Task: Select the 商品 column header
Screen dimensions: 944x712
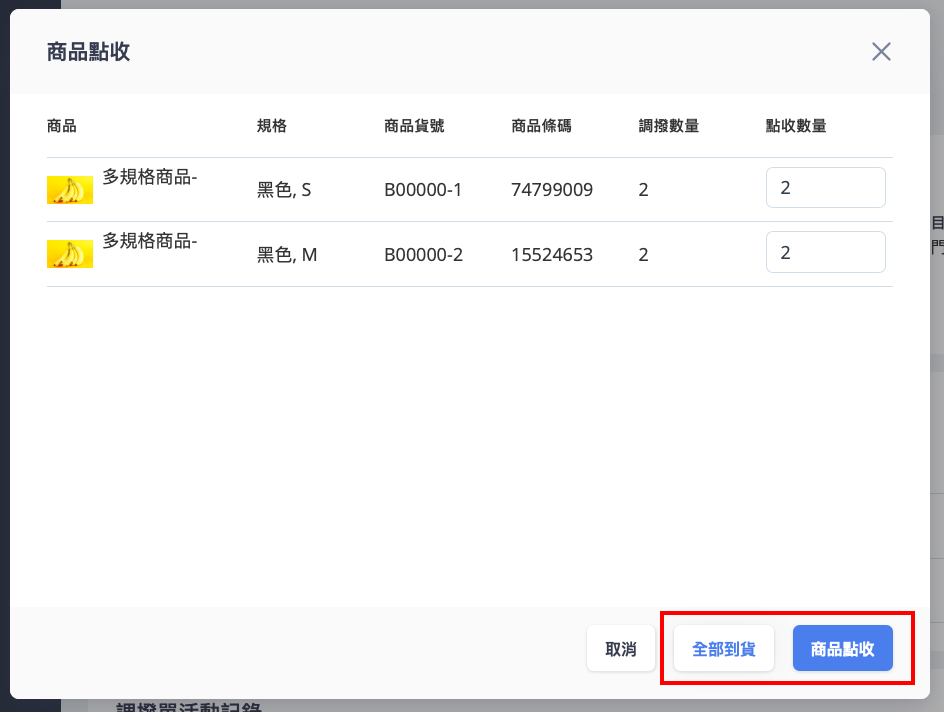Action: click(x=62, y=126)
